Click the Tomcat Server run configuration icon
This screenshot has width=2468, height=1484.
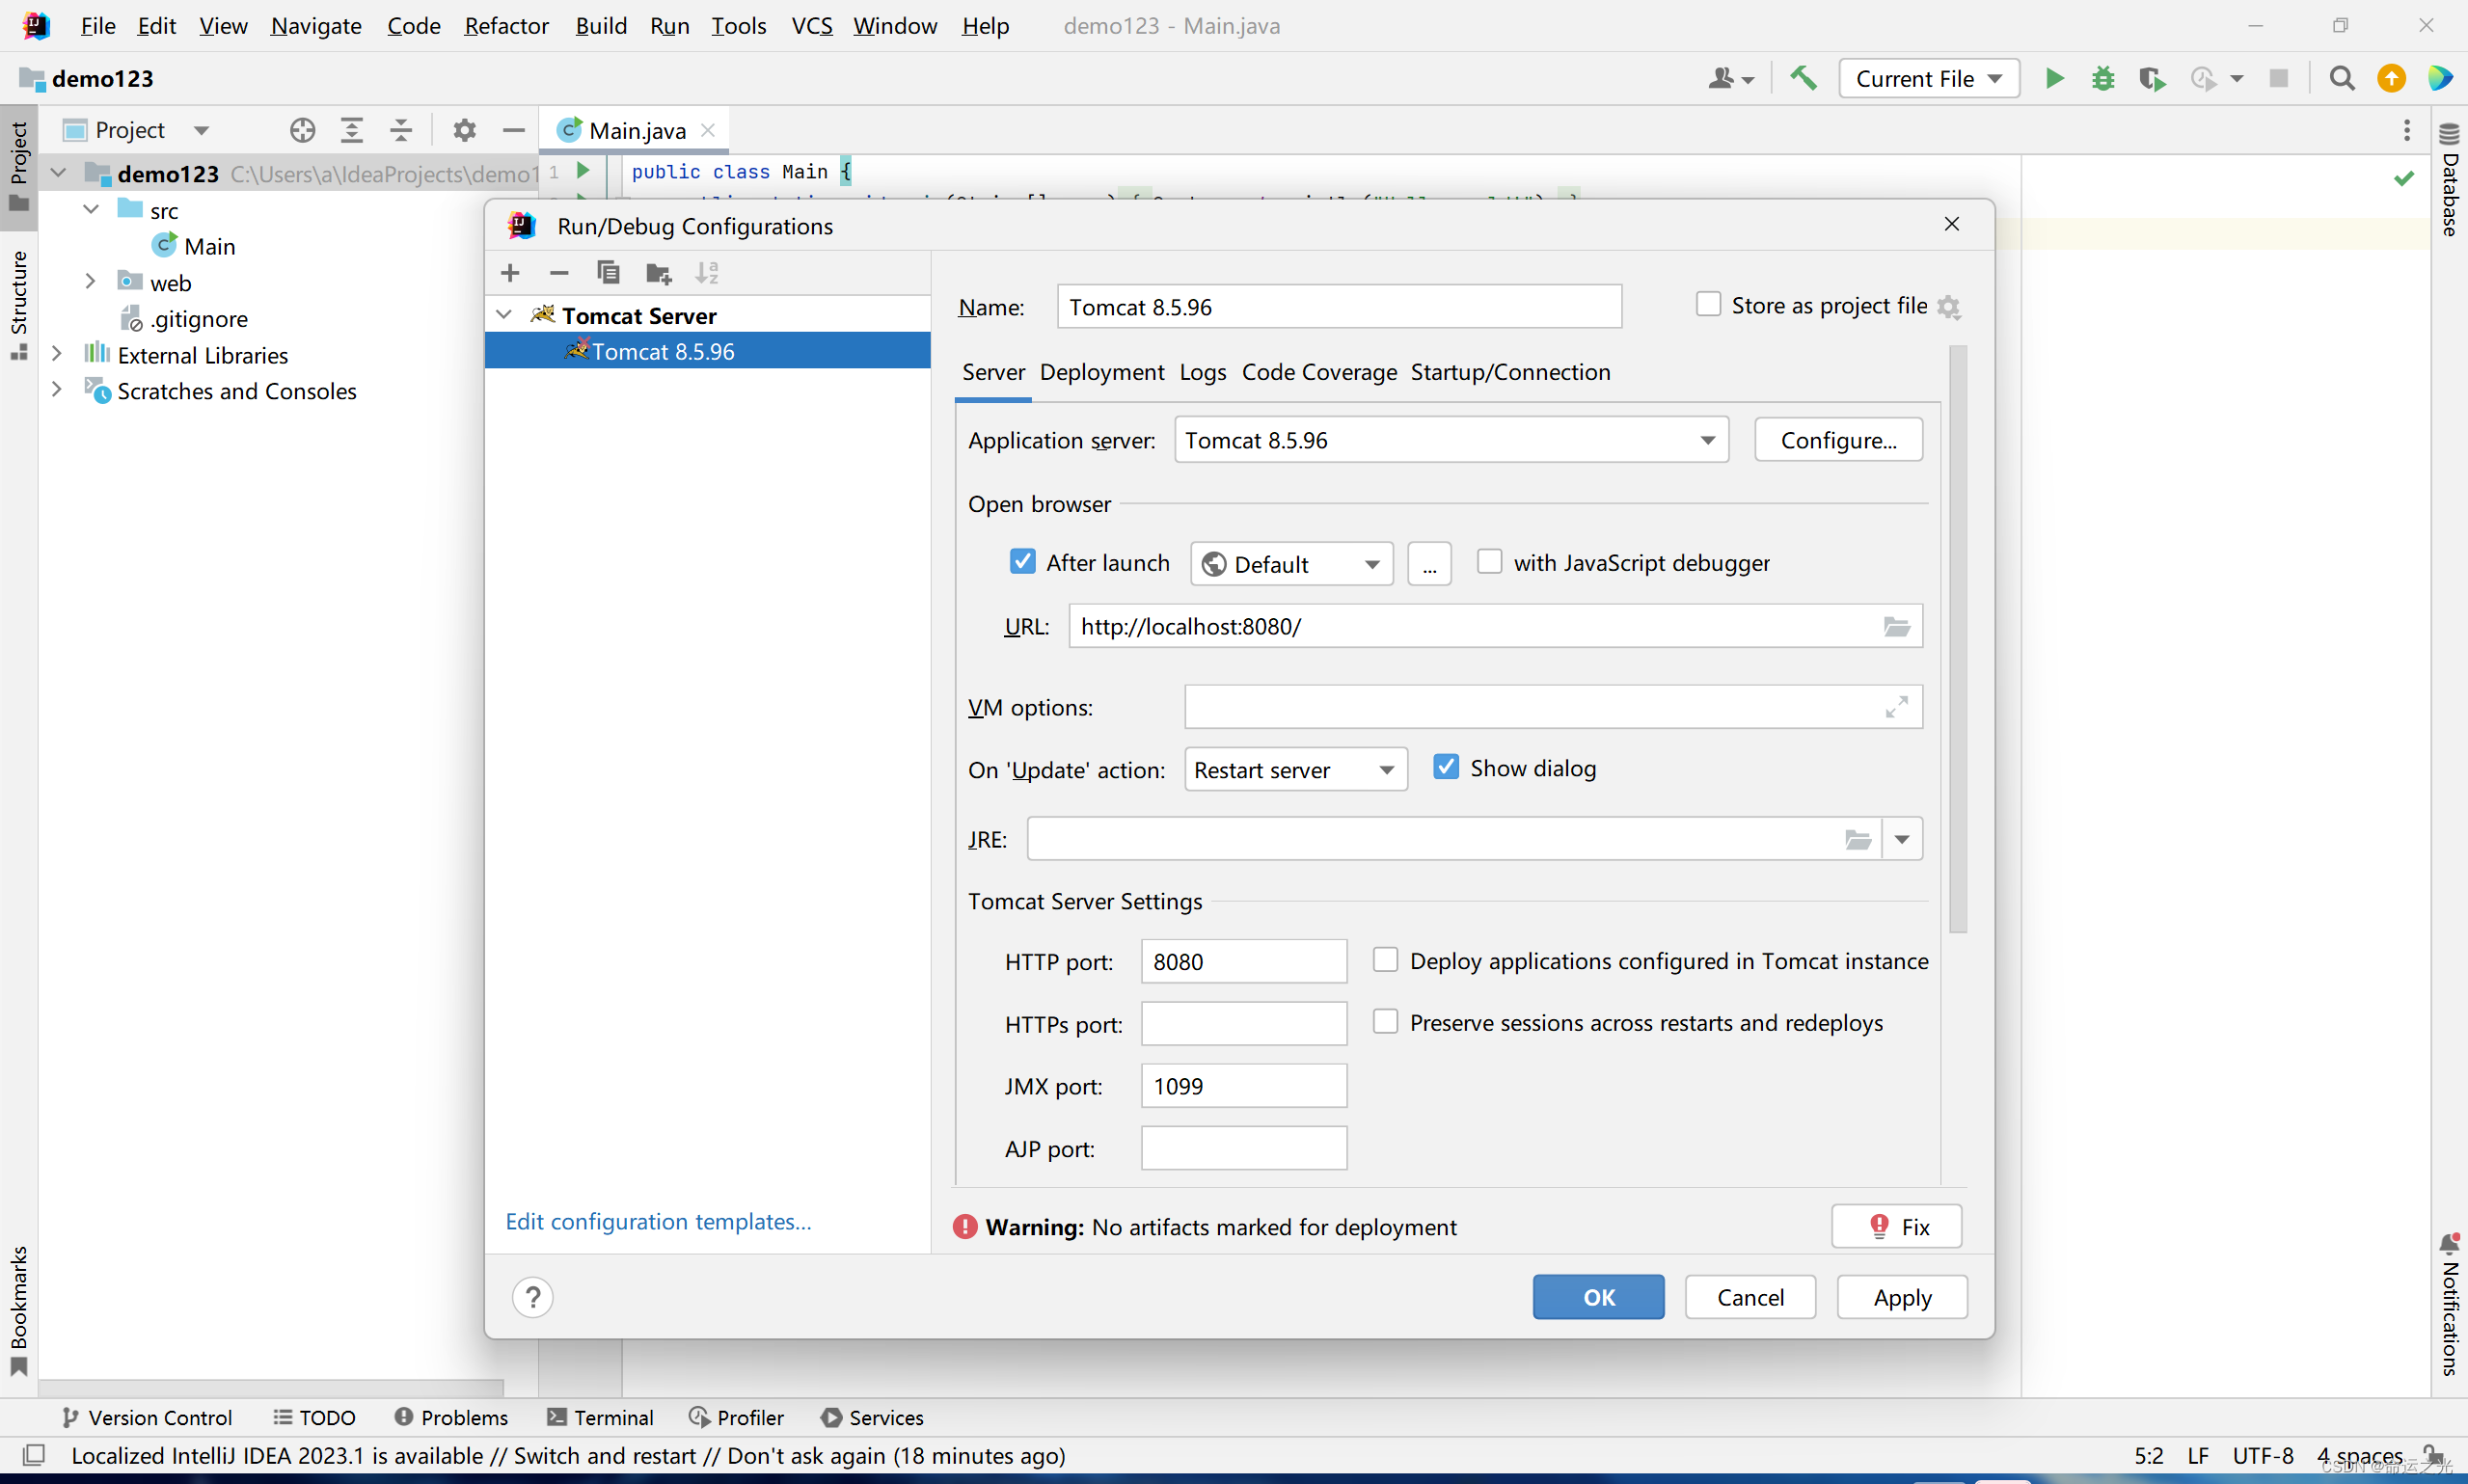point(541,313)
